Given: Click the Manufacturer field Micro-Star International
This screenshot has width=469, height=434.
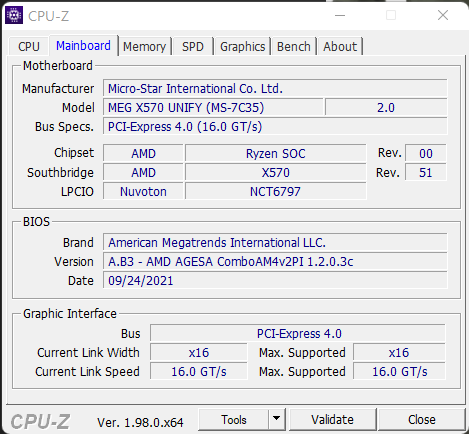Looking at the screenshot, I should pyautogui.click(x=275, y=89).
